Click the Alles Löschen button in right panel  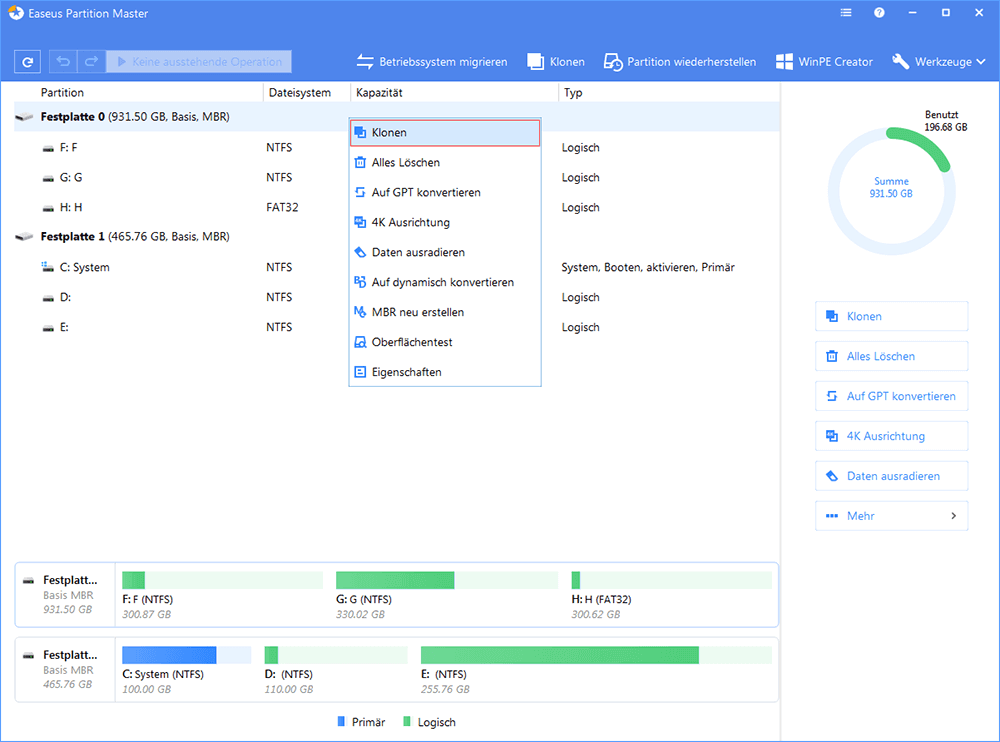pos(892,356)
